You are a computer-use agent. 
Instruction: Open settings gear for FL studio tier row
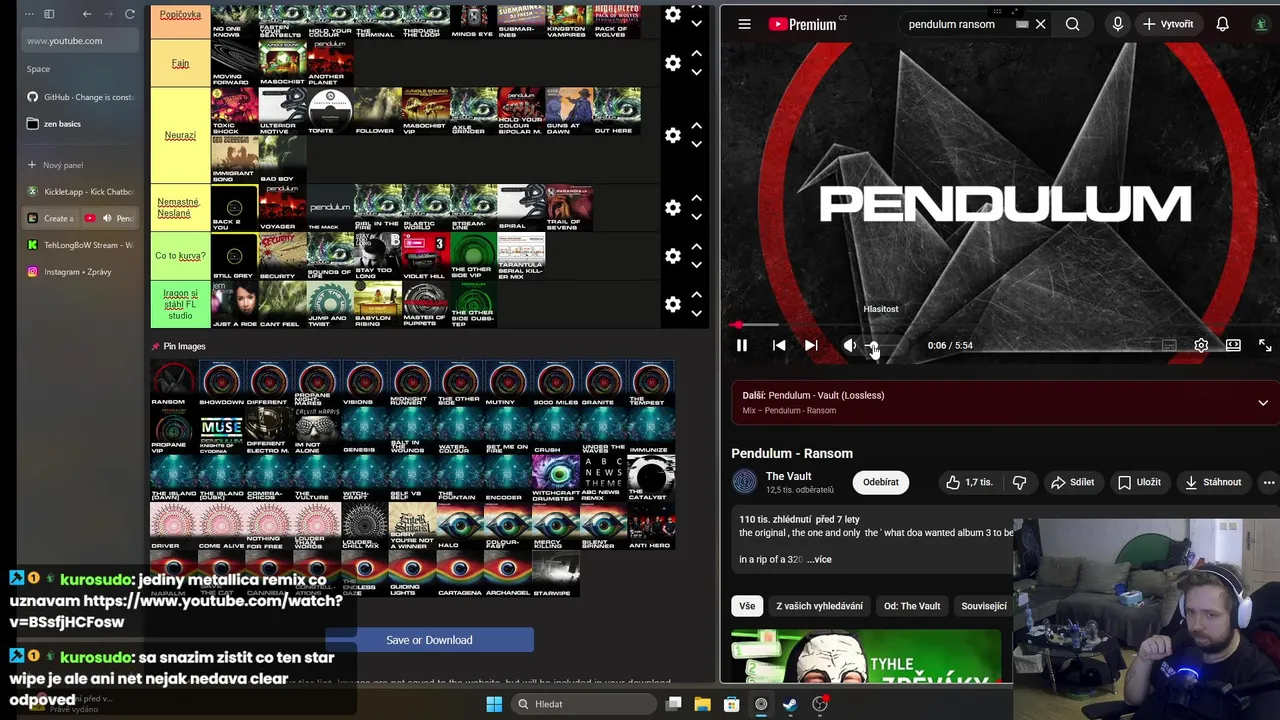[673, 304]
